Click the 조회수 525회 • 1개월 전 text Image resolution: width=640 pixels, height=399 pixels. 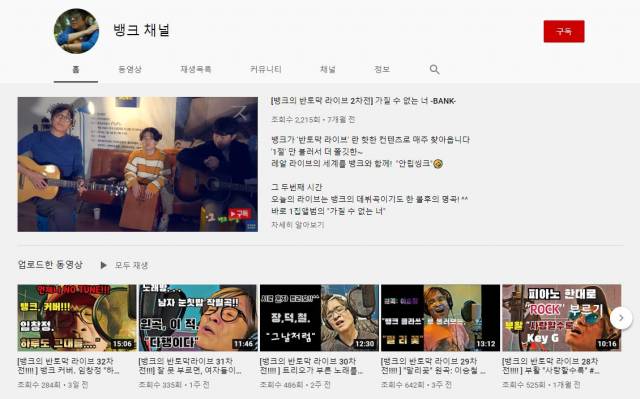click(x=541, y=385)
